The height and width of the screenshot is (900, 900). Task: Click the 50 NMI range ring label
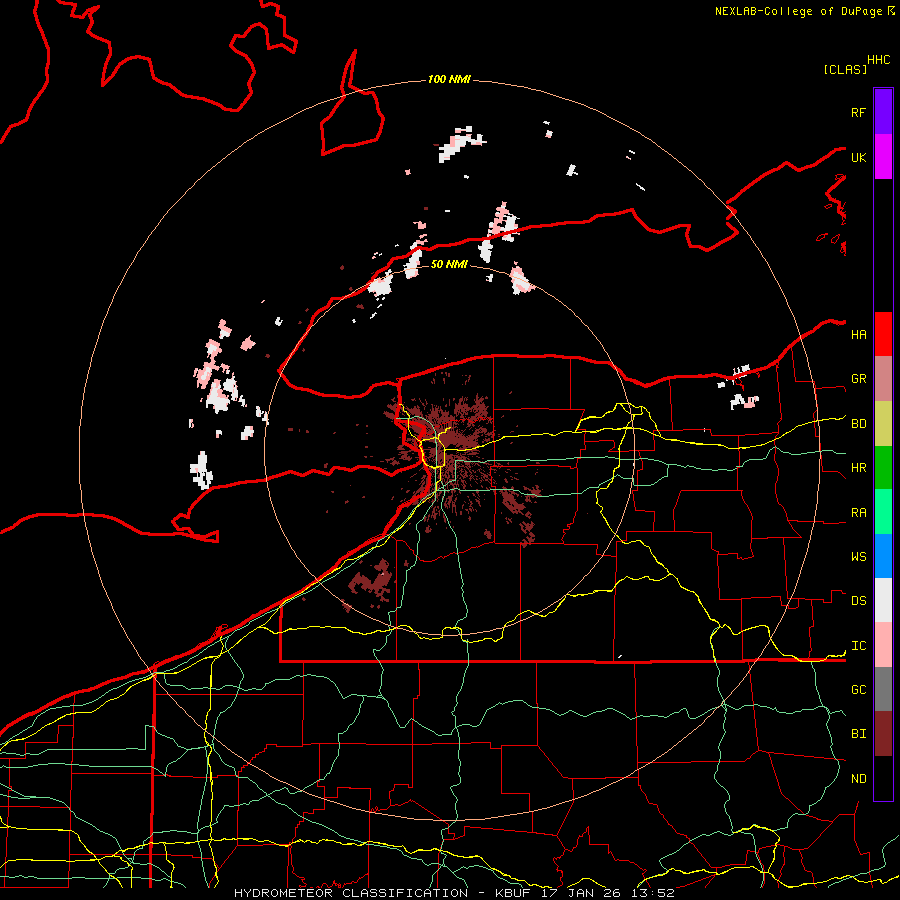(x=449, y=264)
